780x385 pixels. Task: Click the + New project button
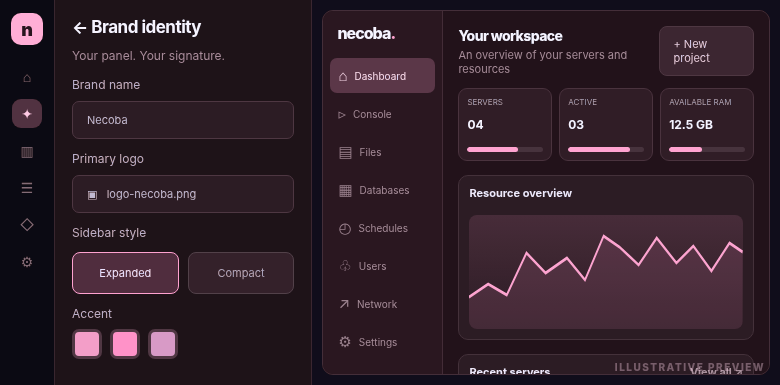pos(706,51)
